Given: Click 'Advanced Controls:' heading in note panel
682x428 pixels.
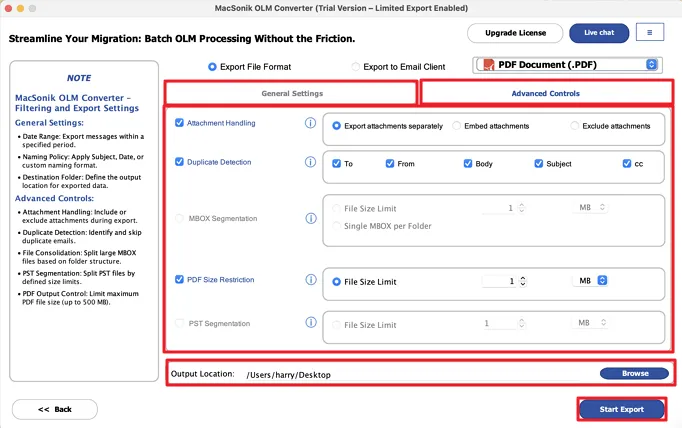Looking at the screenshot, I should click(x=54, y=198).
